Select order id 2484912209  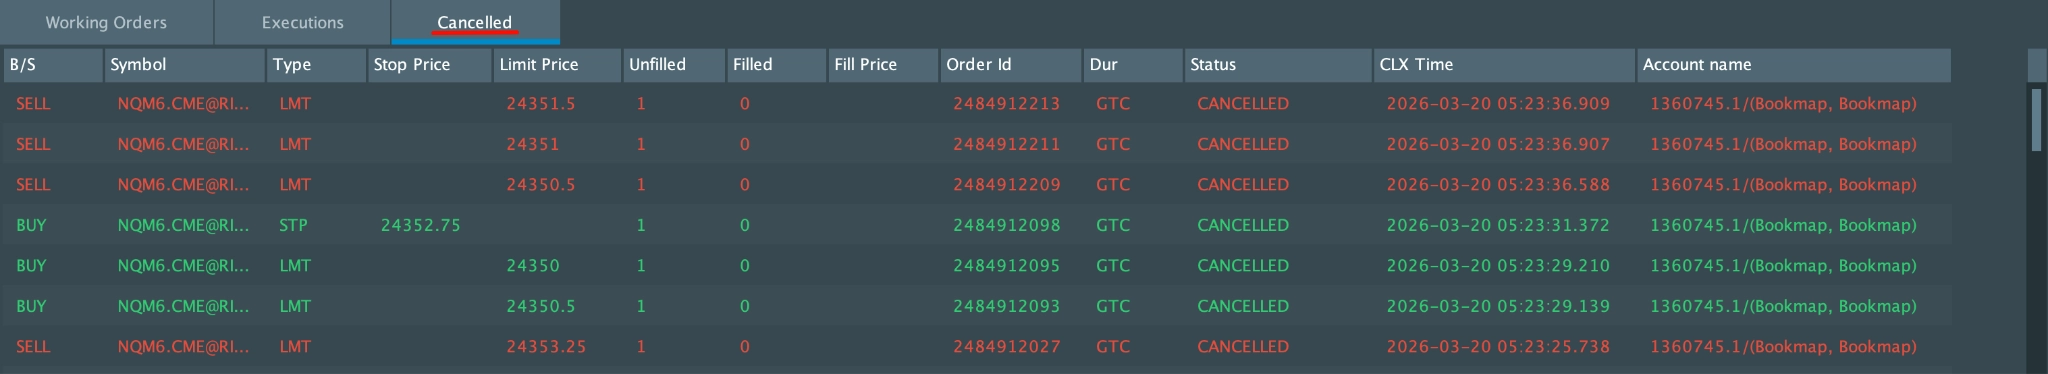(x=1006, y=185)
